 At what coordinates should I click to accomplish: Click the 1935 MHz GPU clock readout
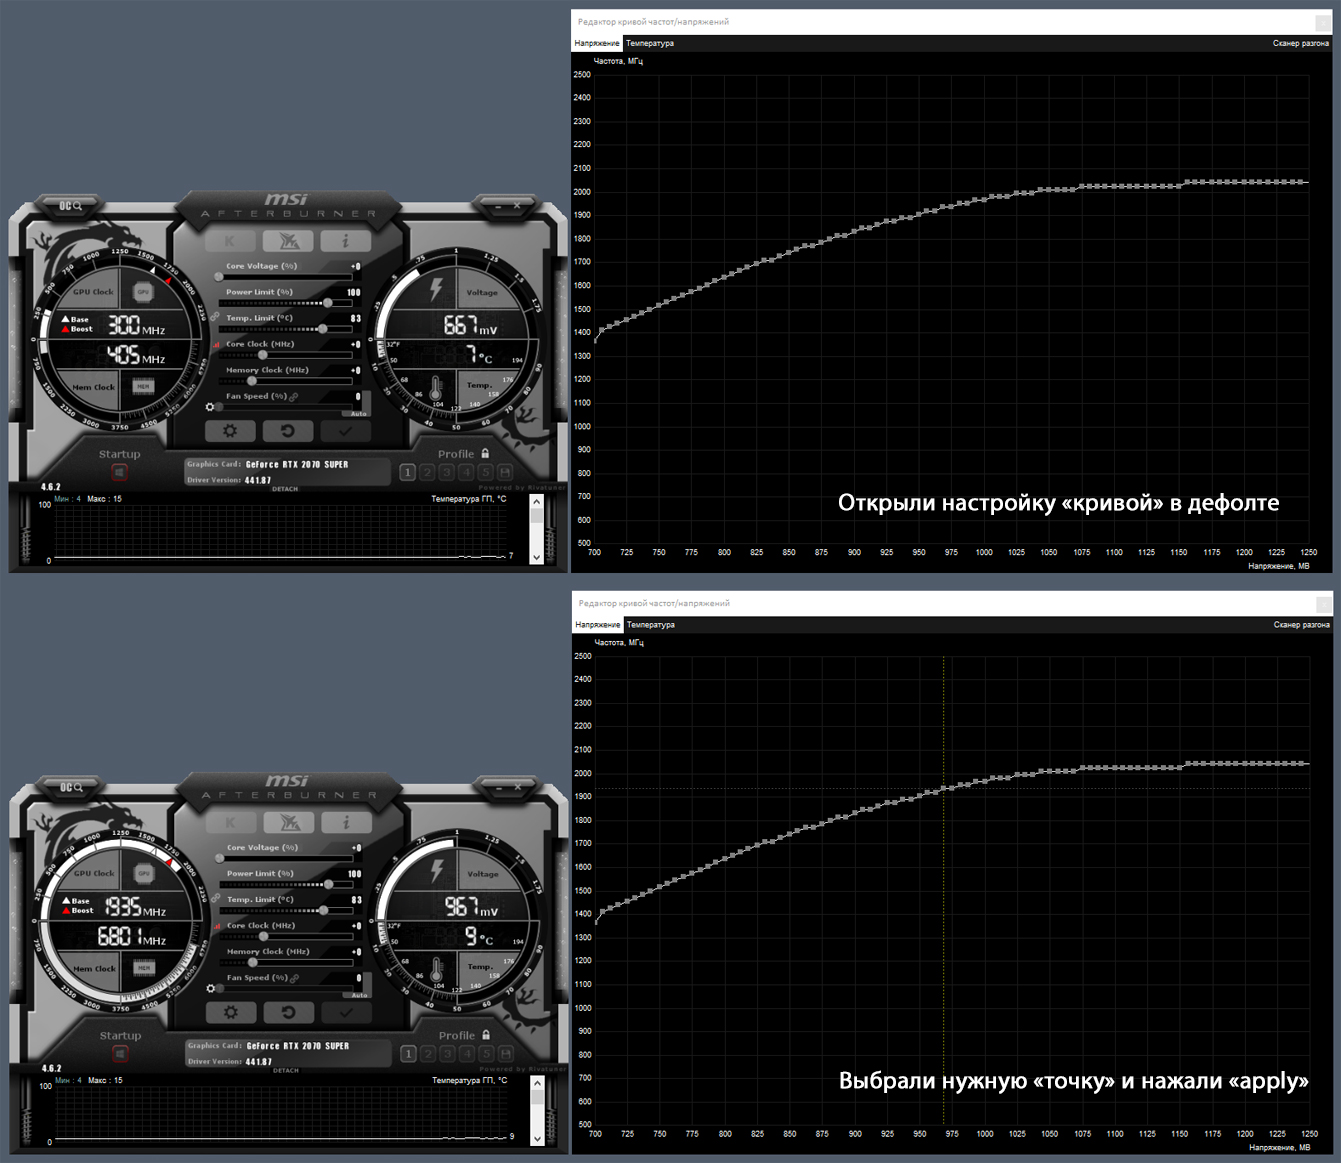(x=135, y=908)
